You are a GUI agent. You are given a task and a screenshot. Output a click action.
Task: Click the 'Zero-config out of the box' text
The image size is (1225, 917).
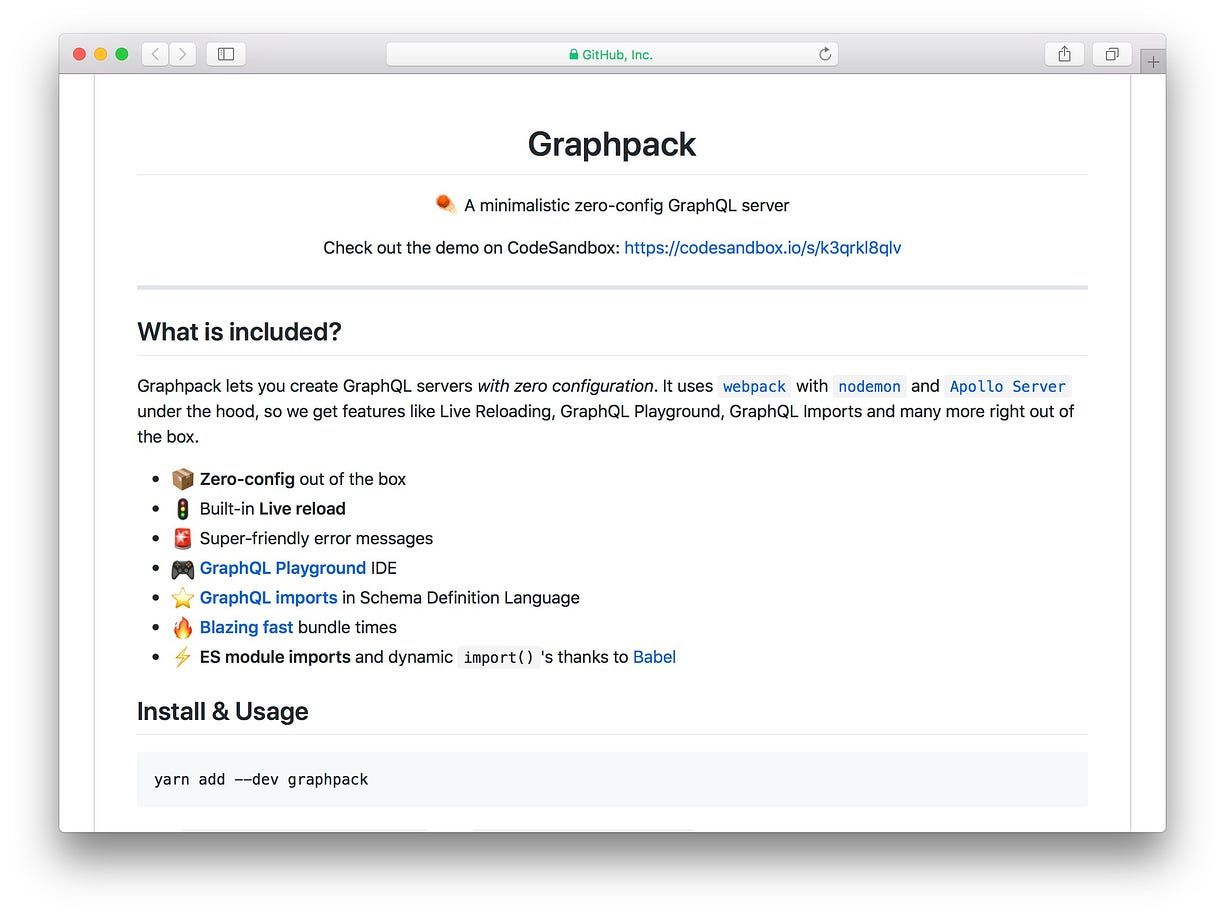coord(303,479)
